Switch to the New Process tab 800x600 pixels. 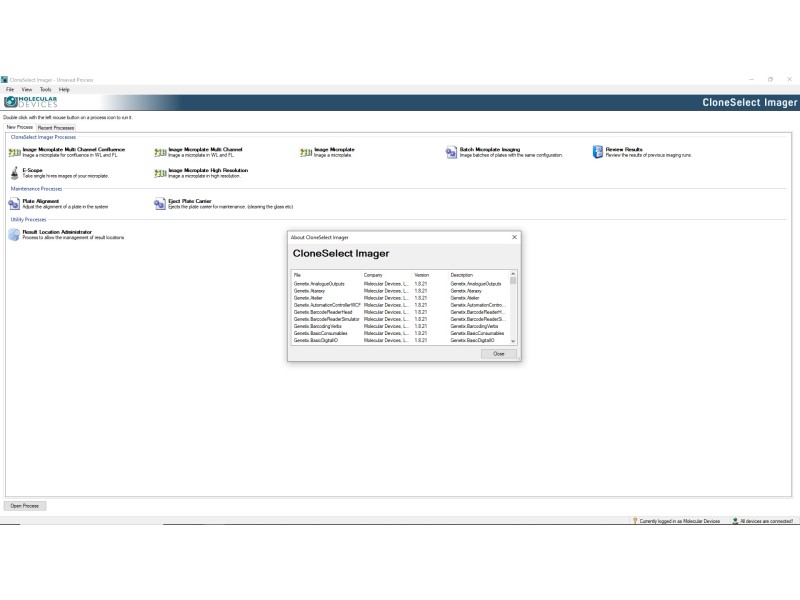click(19, 127)
